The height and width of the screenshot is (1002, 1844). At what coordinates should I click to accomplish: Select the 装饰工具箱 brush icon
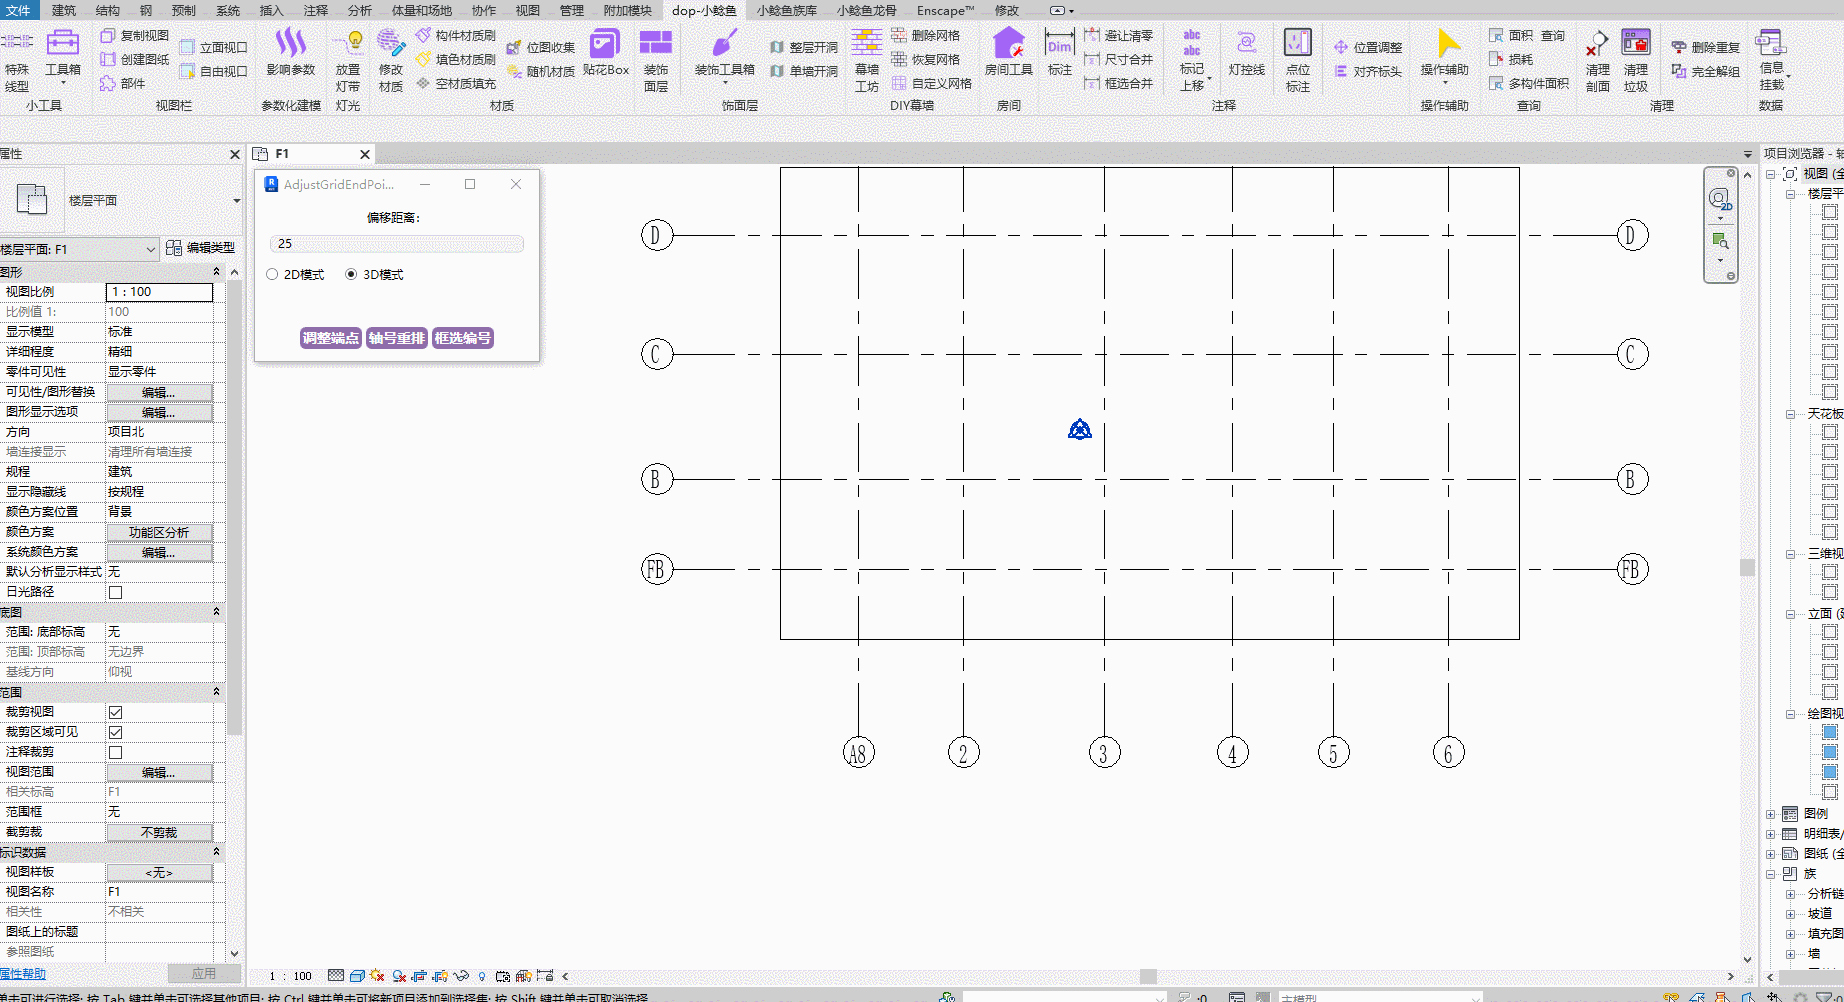(x=724, y=44)
